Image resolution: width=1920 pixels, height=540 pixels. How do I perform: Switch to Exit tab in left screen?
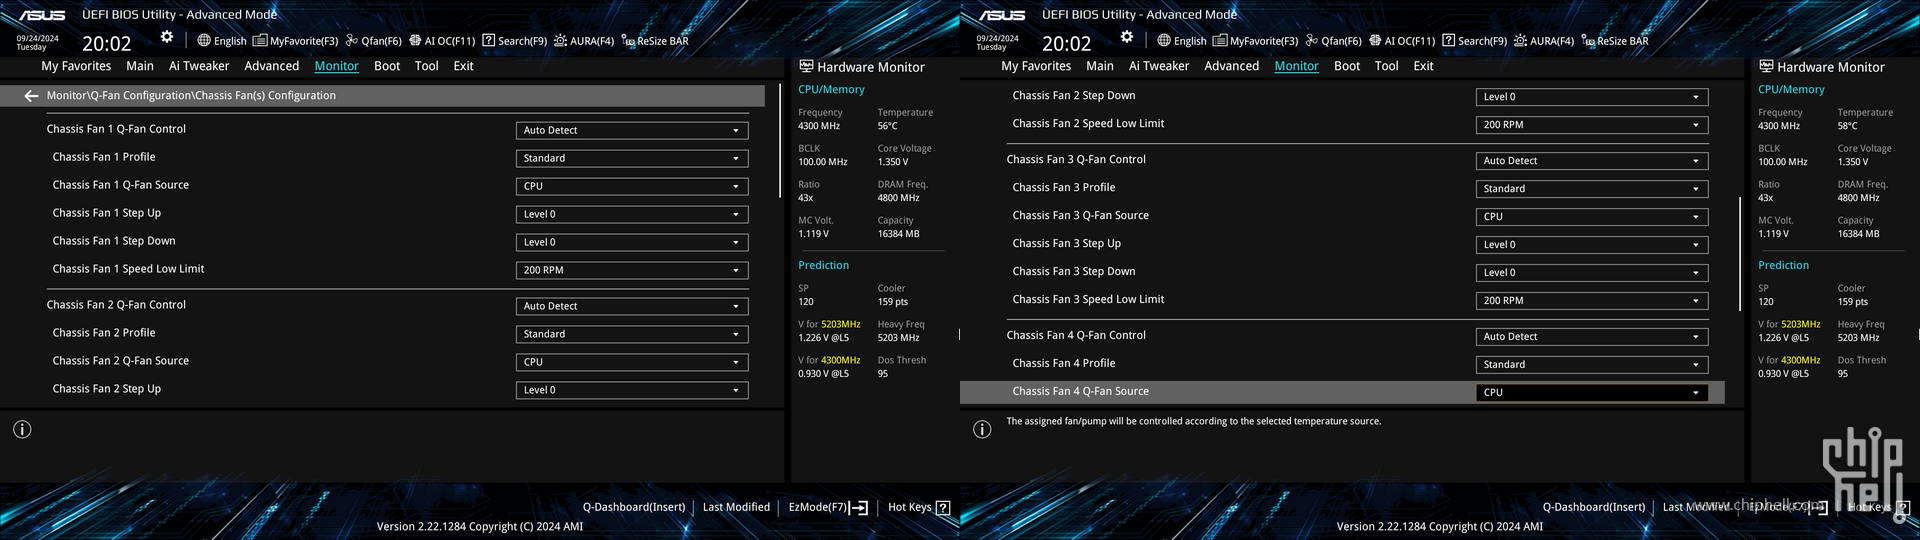[x=463, y=66]
